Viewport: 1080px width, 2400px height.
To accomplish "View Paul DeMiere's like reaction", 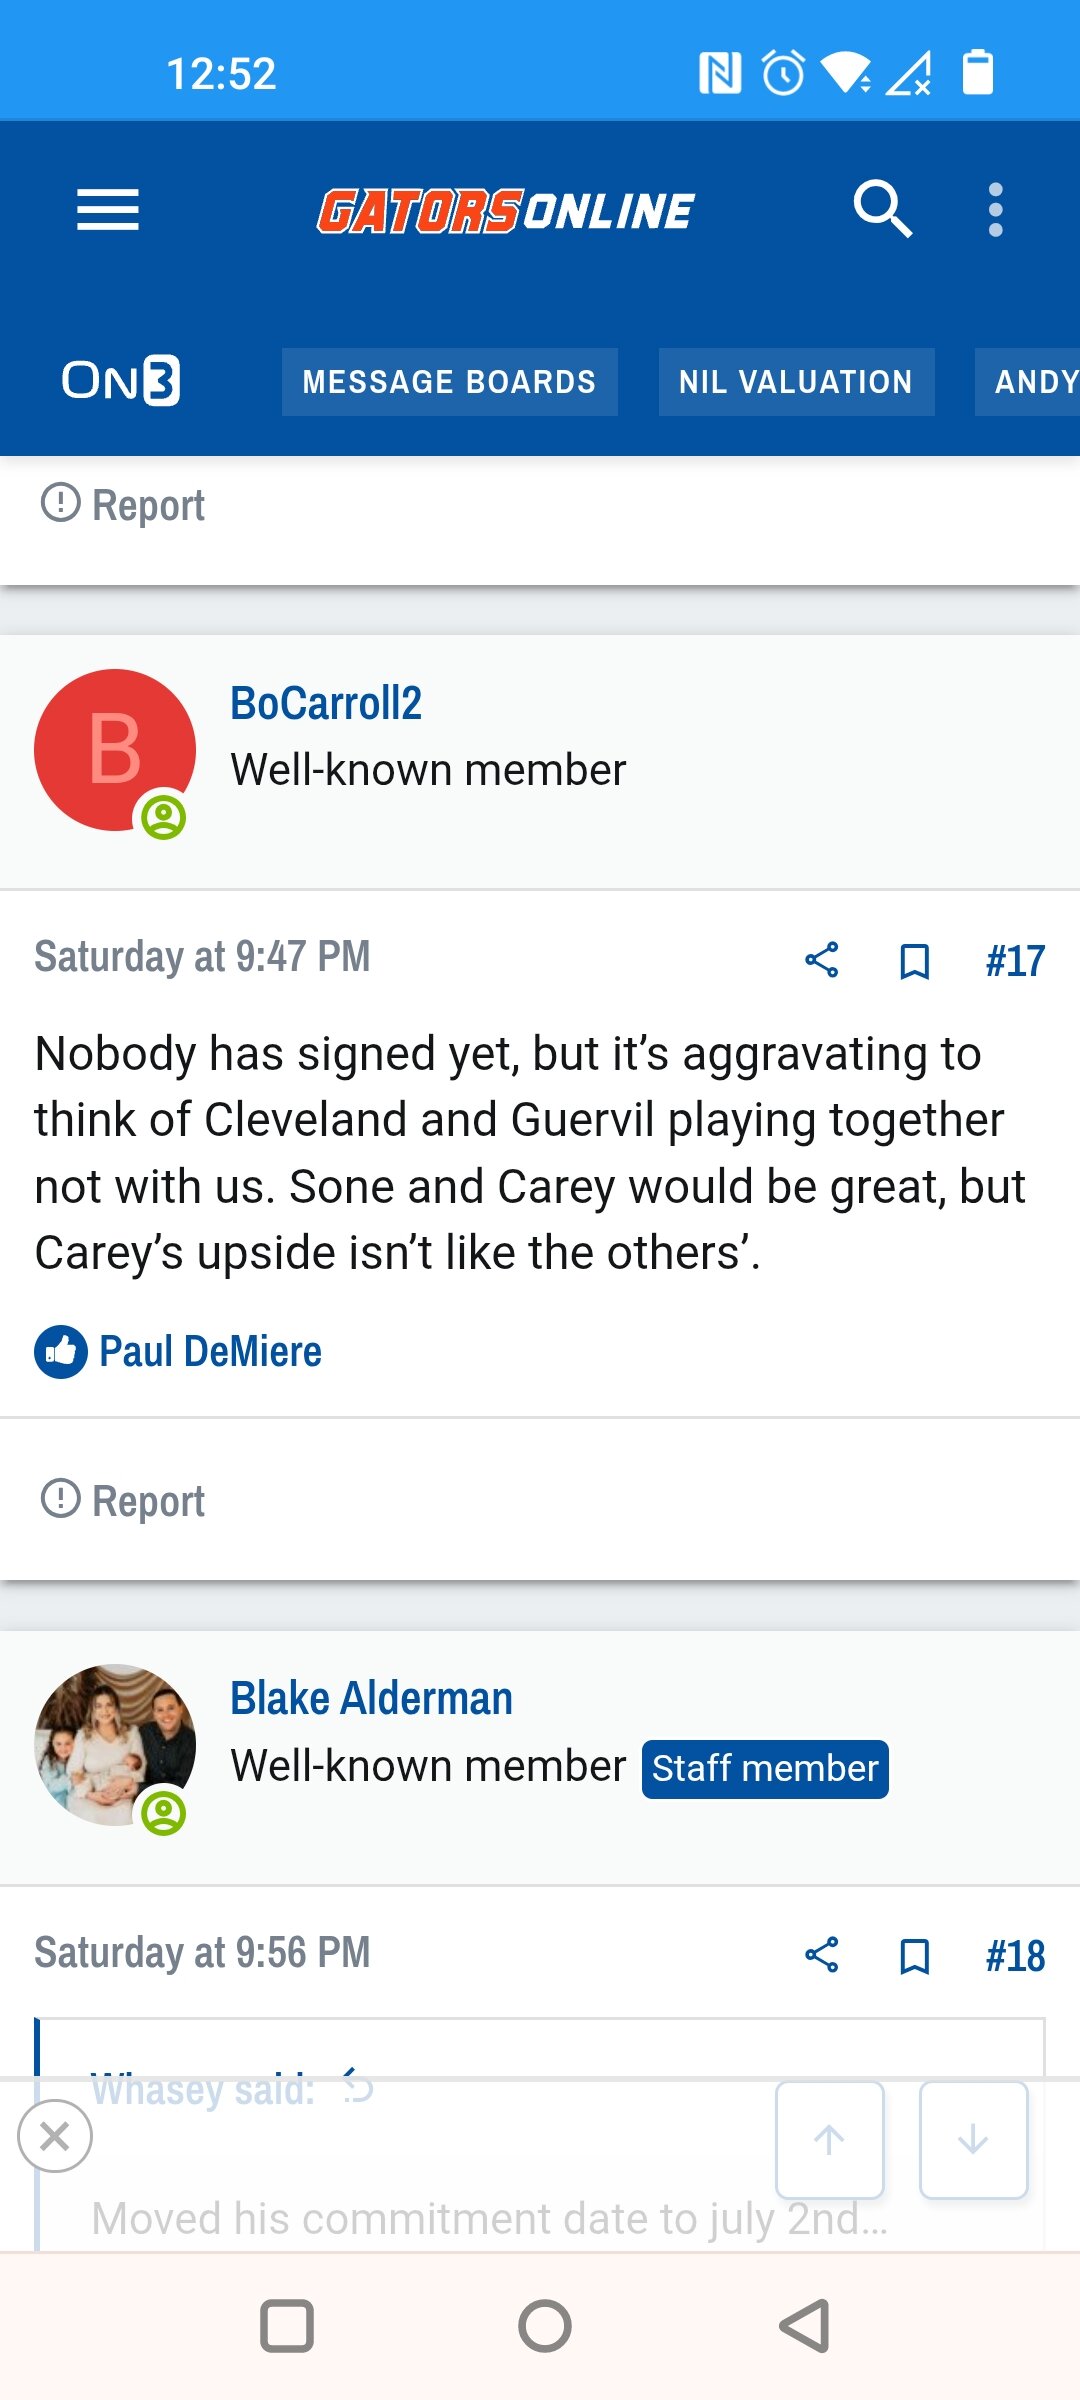I will [x=210, y=1351].
